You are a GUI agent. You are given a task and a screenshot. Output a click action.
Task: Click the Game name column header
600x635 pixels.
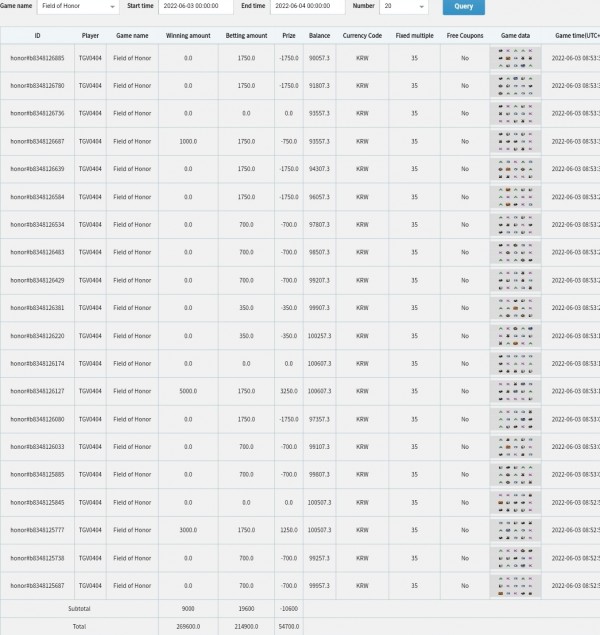click(x=132, y=36)
